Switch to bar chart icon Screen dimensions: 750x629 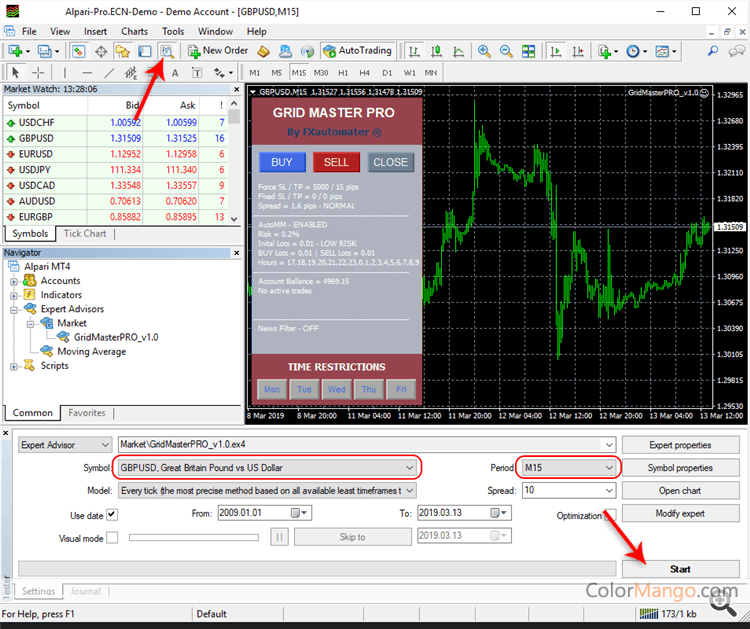tap(414, 51)
